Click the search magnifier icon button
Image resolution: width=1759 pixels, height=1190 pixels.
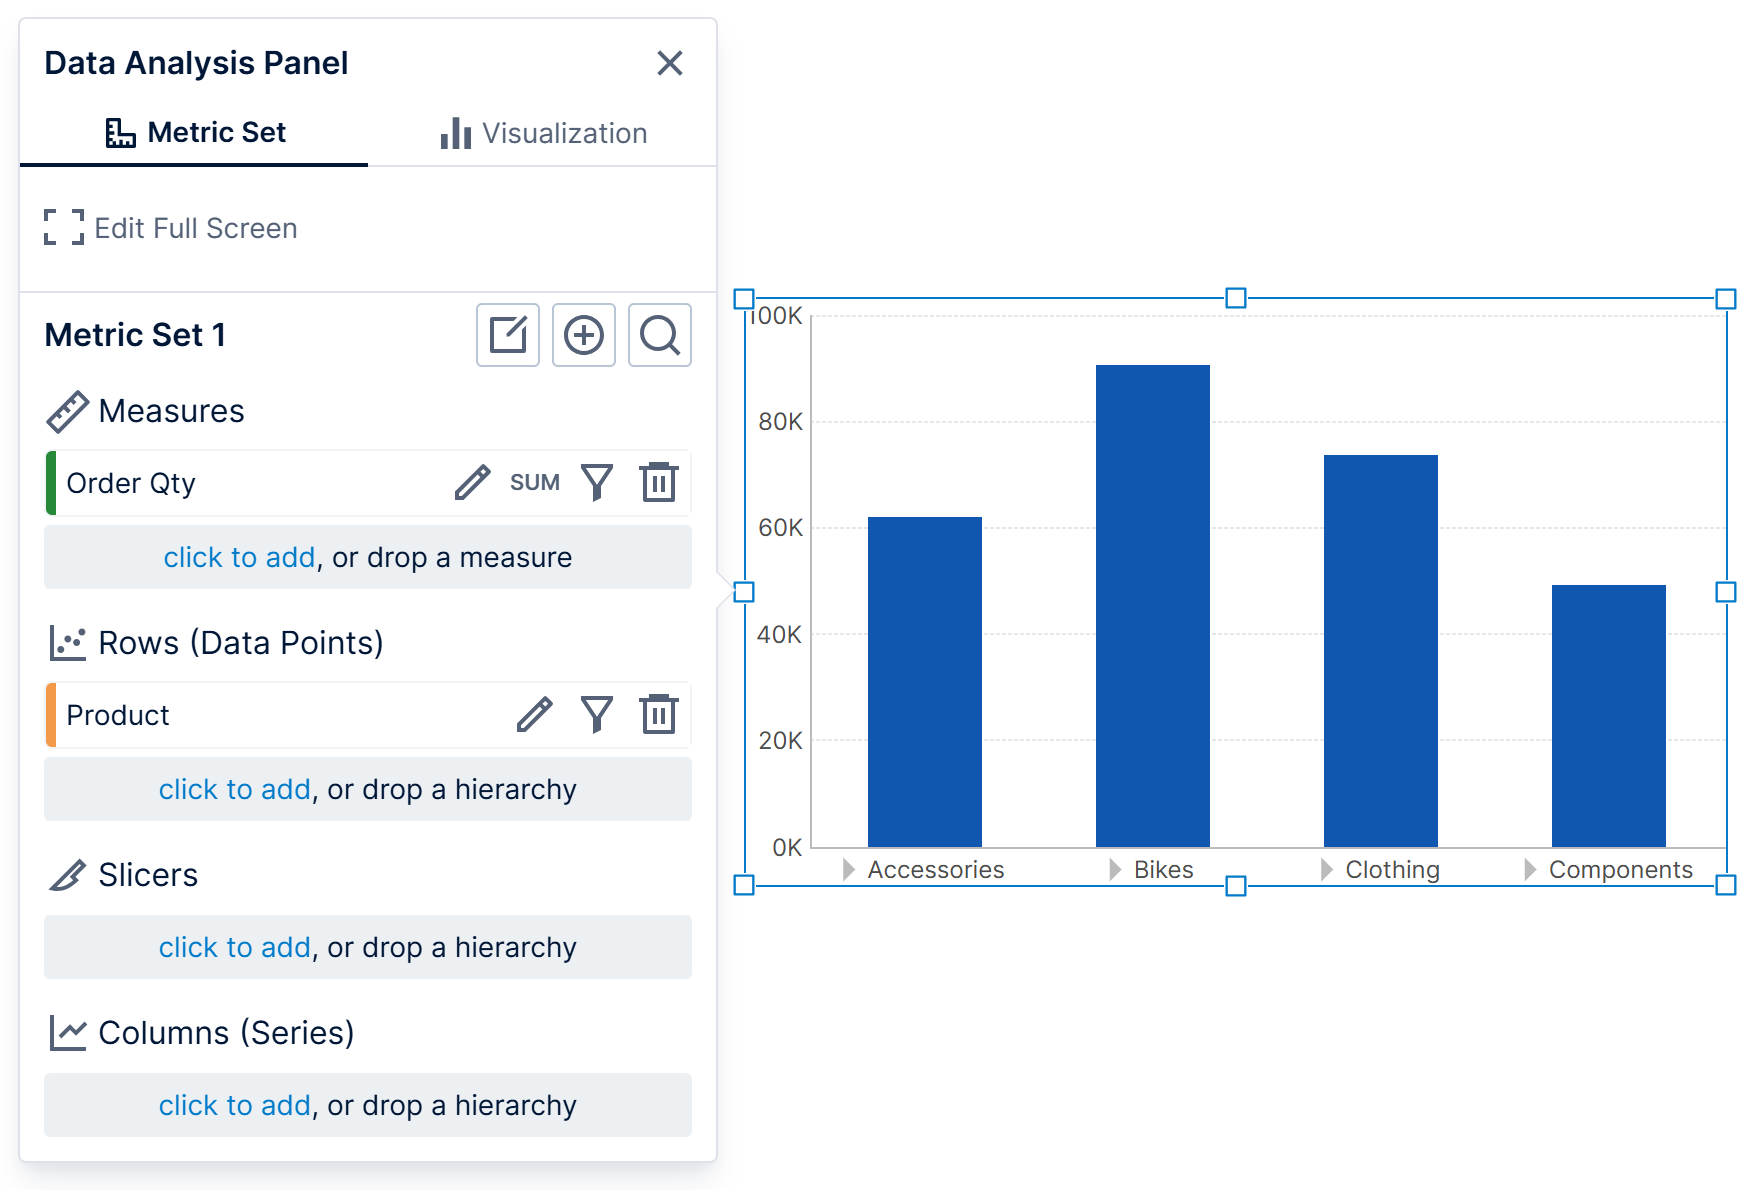660,335
